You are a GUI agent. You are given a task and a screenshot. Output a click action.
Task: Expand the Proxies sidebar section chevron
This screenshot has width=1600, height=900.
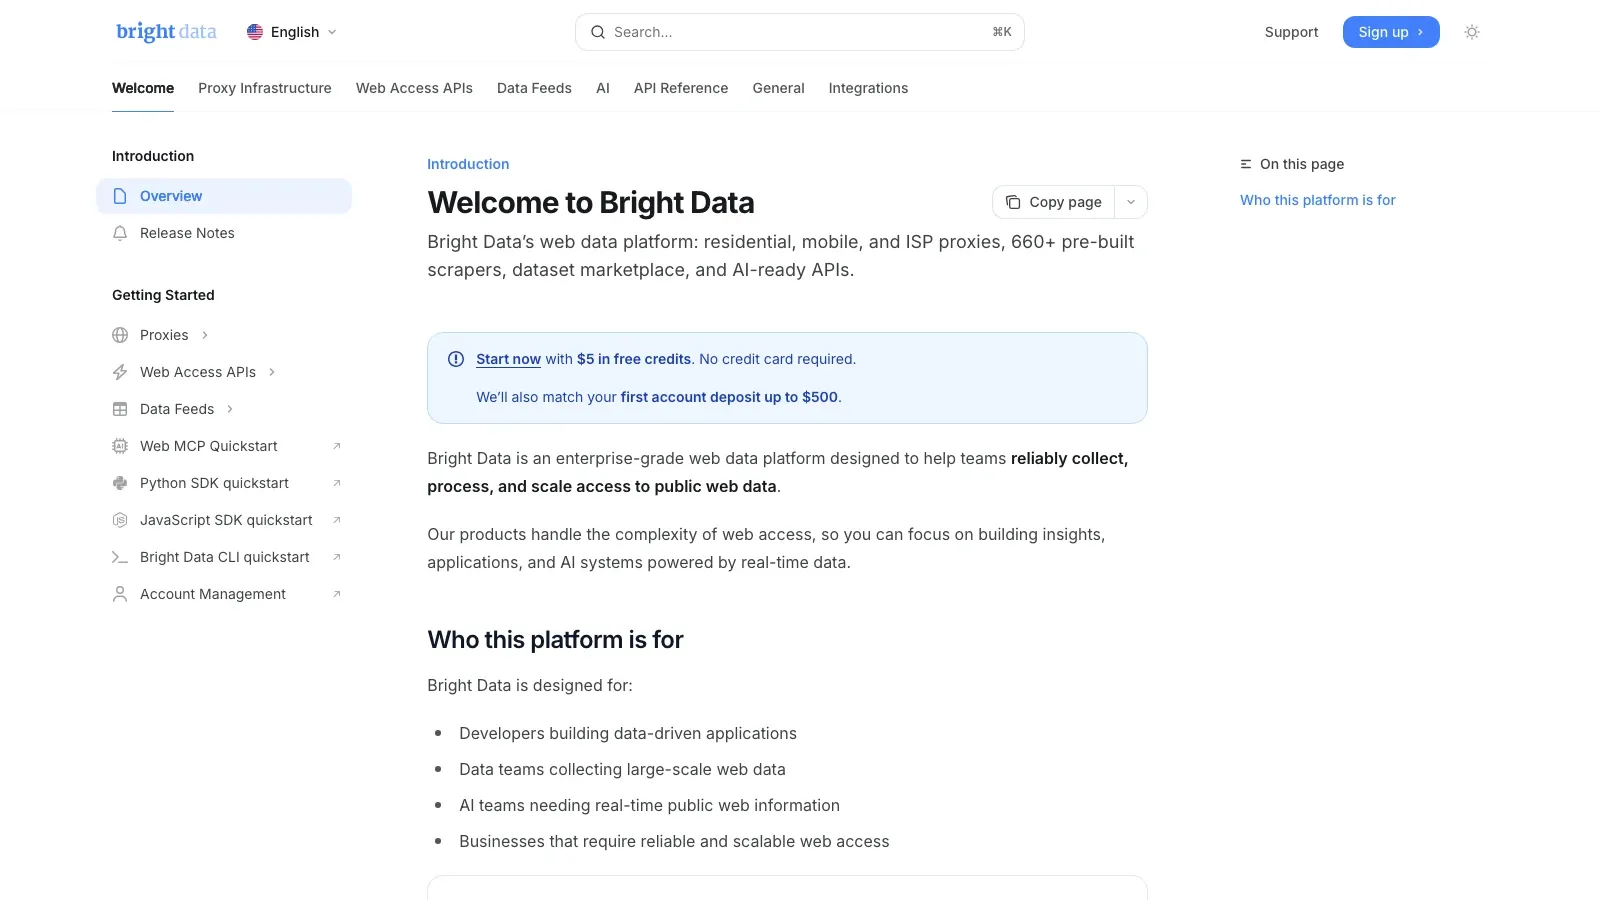click(205, 335)
